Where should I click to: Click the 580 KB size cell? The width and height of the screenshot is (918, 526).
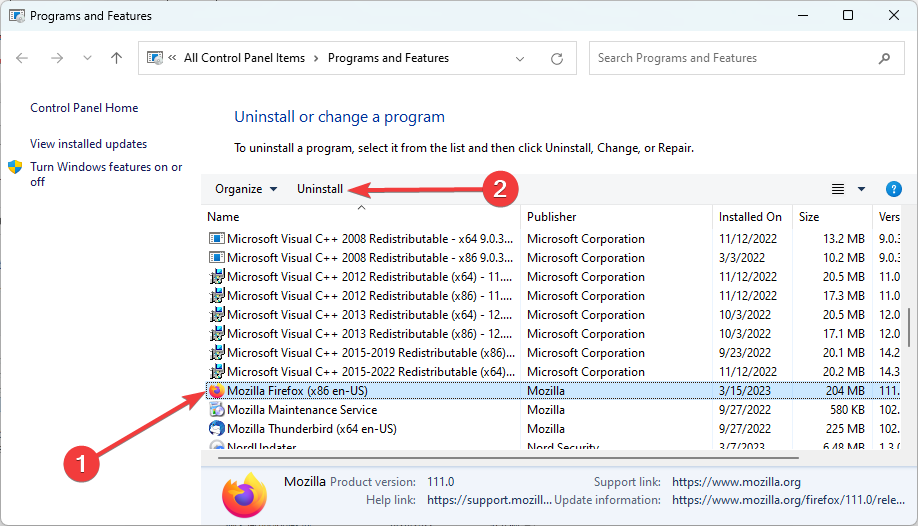(x=847, y=409)
